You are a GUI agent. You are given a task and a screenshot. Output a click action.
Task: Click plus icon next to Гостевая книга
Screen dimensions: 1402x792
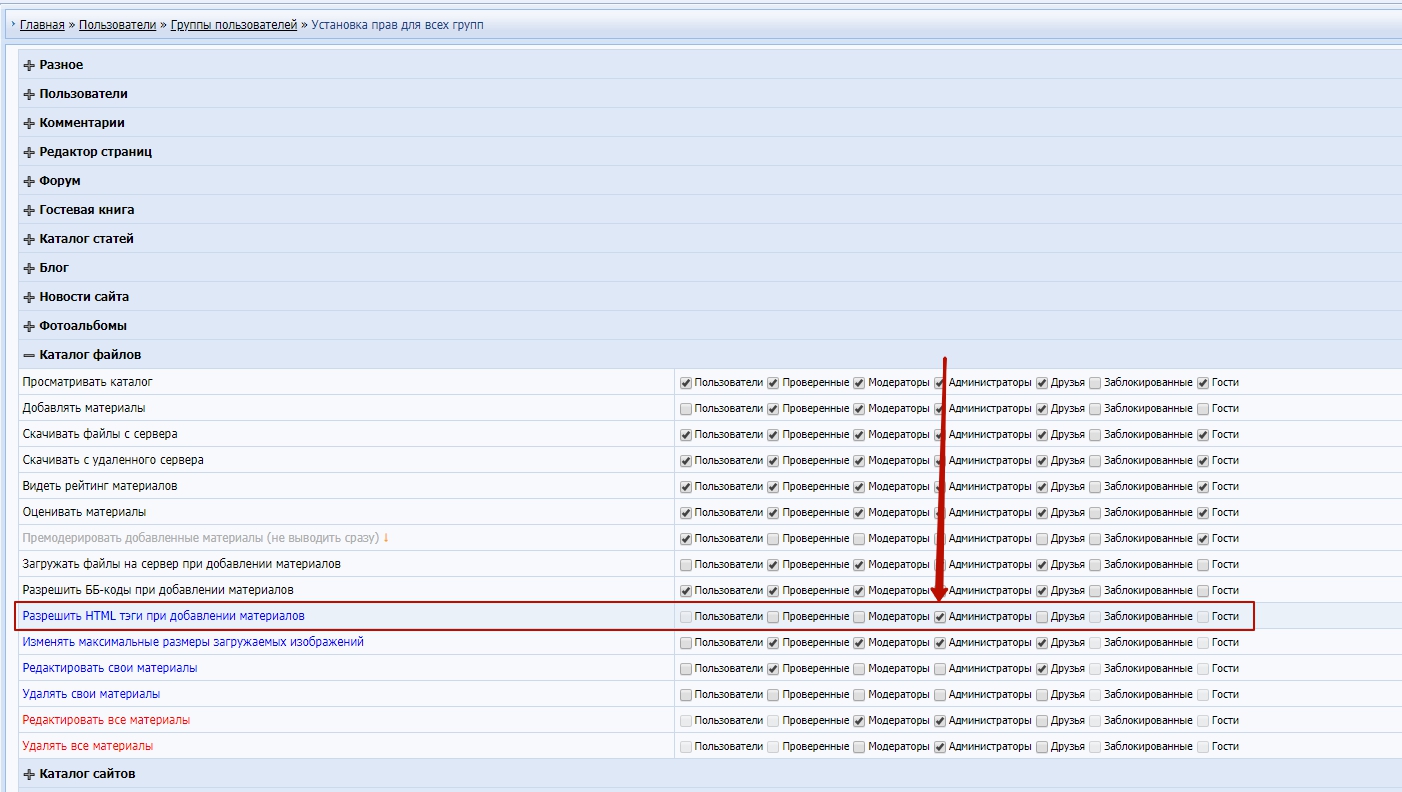point(29,210)
